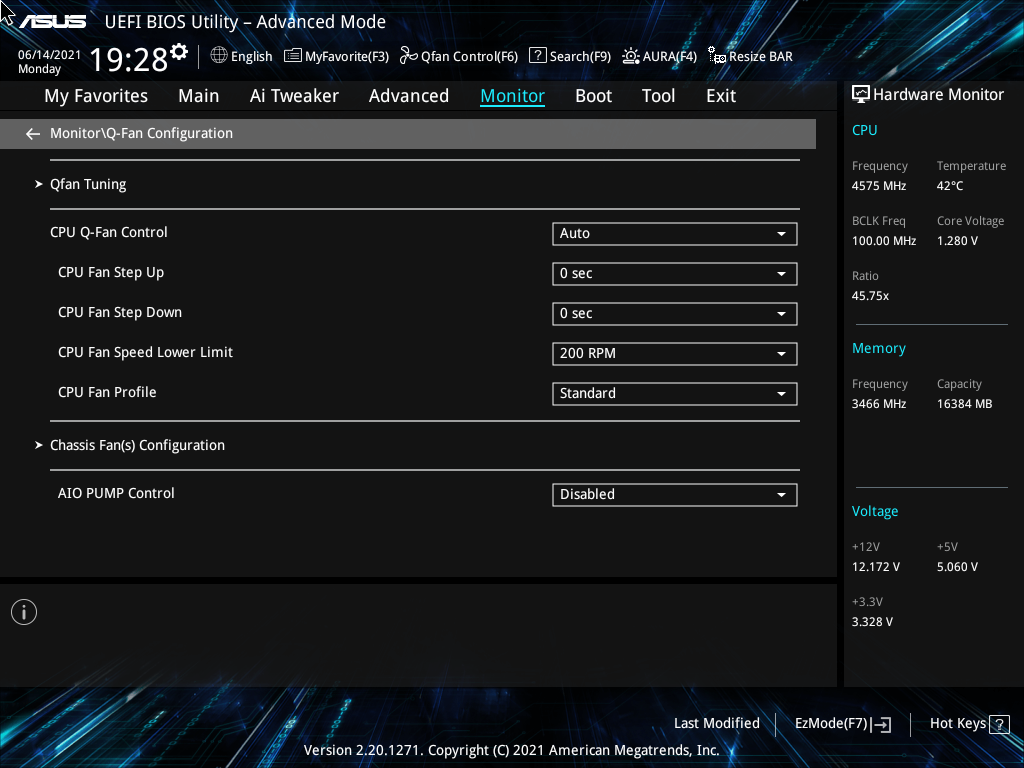
Task: Open the CPU Fan Speed Lower Limit dropdown
Action: (675, 354)
